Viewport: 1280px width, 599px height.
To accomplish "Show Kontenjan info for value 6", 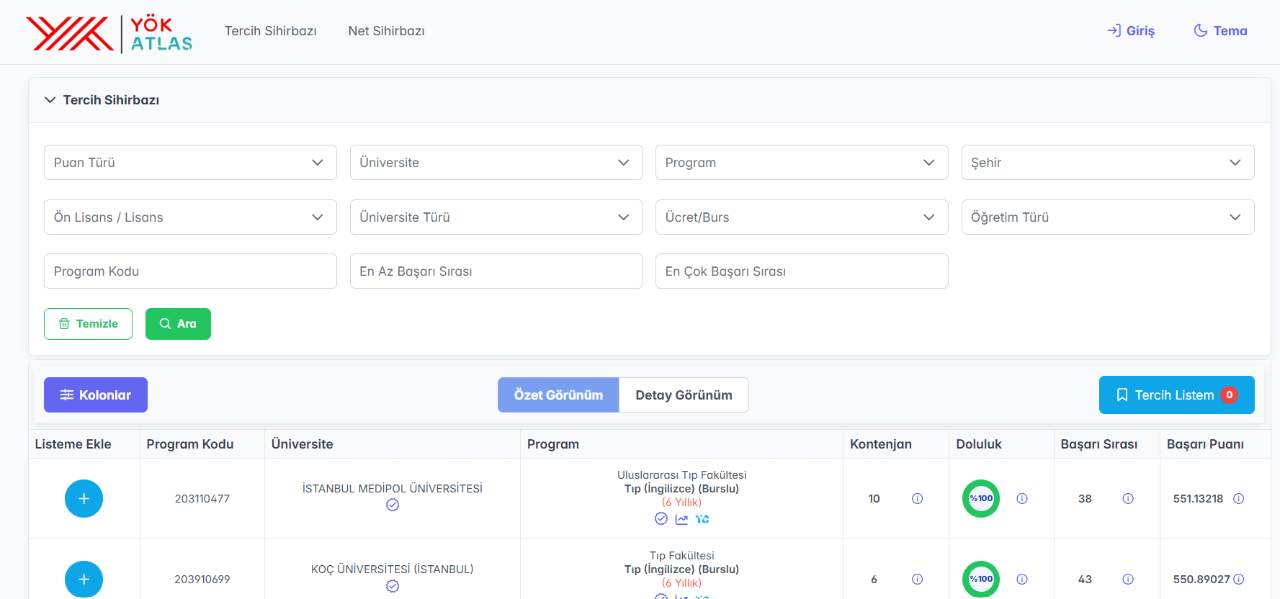I will coord(917,579).
